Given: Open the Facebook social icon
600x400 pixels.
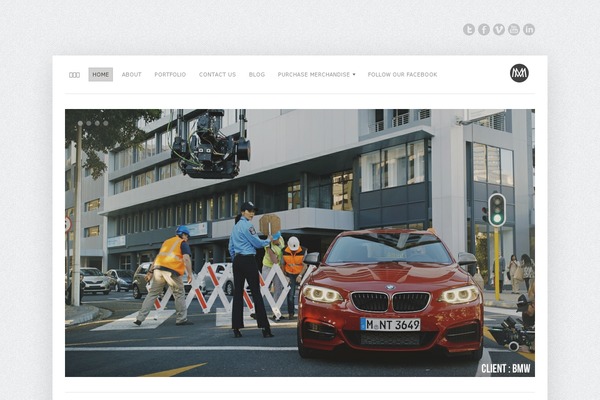Looking at the screenshot, I should pos(484,29).
